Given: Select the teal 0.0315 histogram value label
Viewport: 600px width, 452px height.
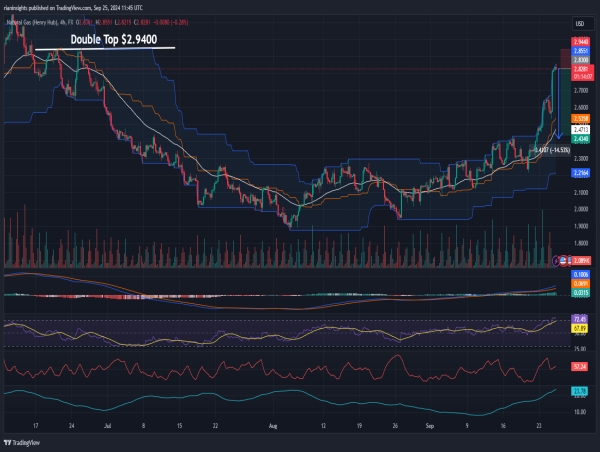Looking at the screenshot, I should click(580, 293).
